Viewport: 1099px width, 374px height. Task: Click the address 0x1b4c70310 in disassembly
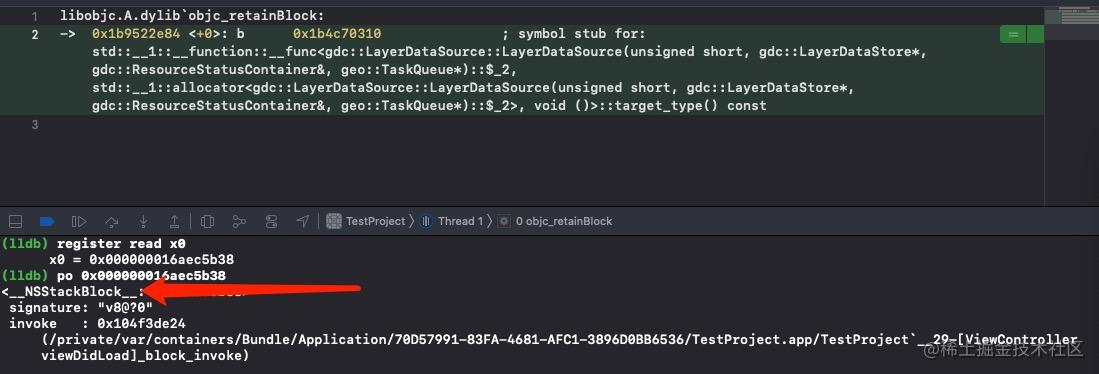(337, 34)
